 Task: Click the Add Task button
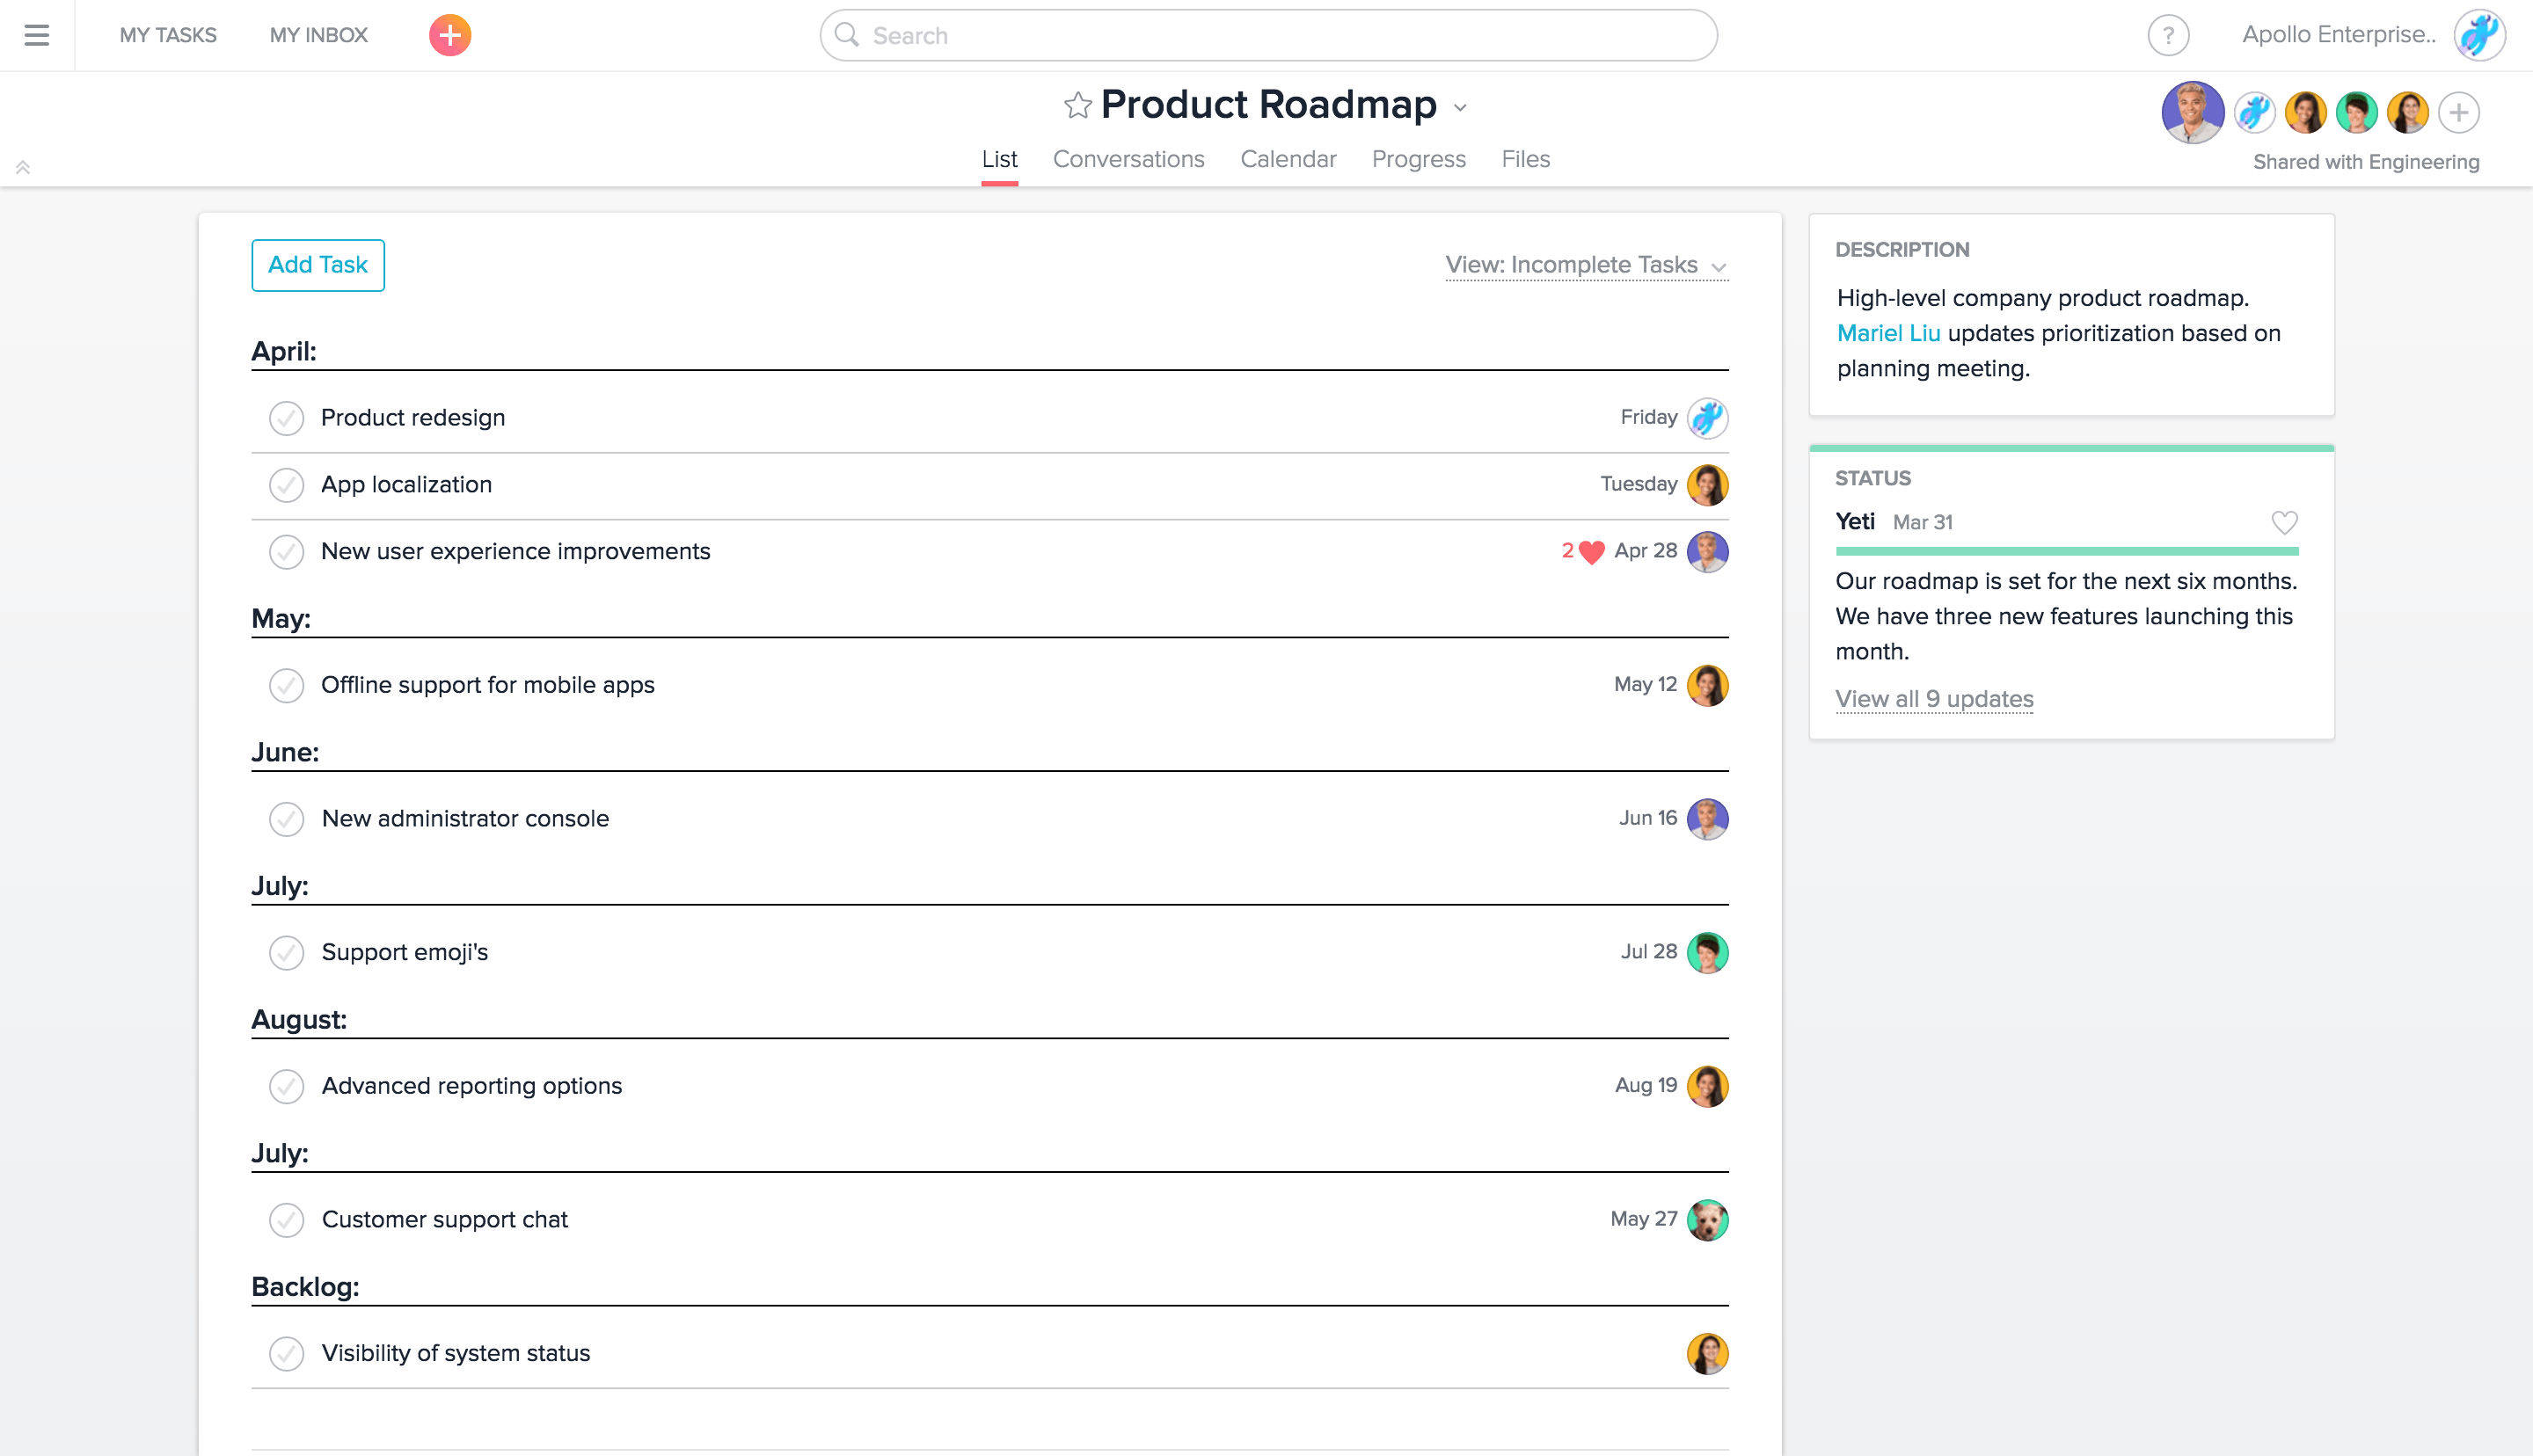pos(318,265)
